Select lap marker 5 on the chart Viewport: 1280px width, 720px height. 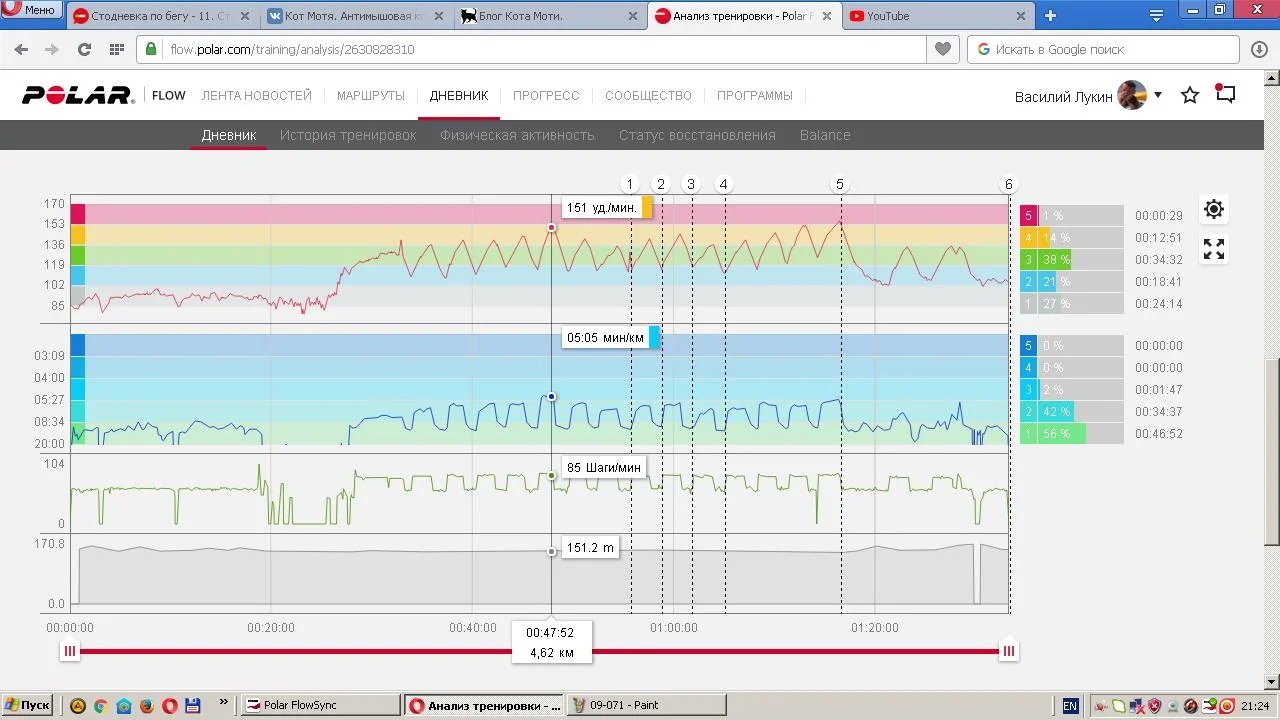click(840, 184)
